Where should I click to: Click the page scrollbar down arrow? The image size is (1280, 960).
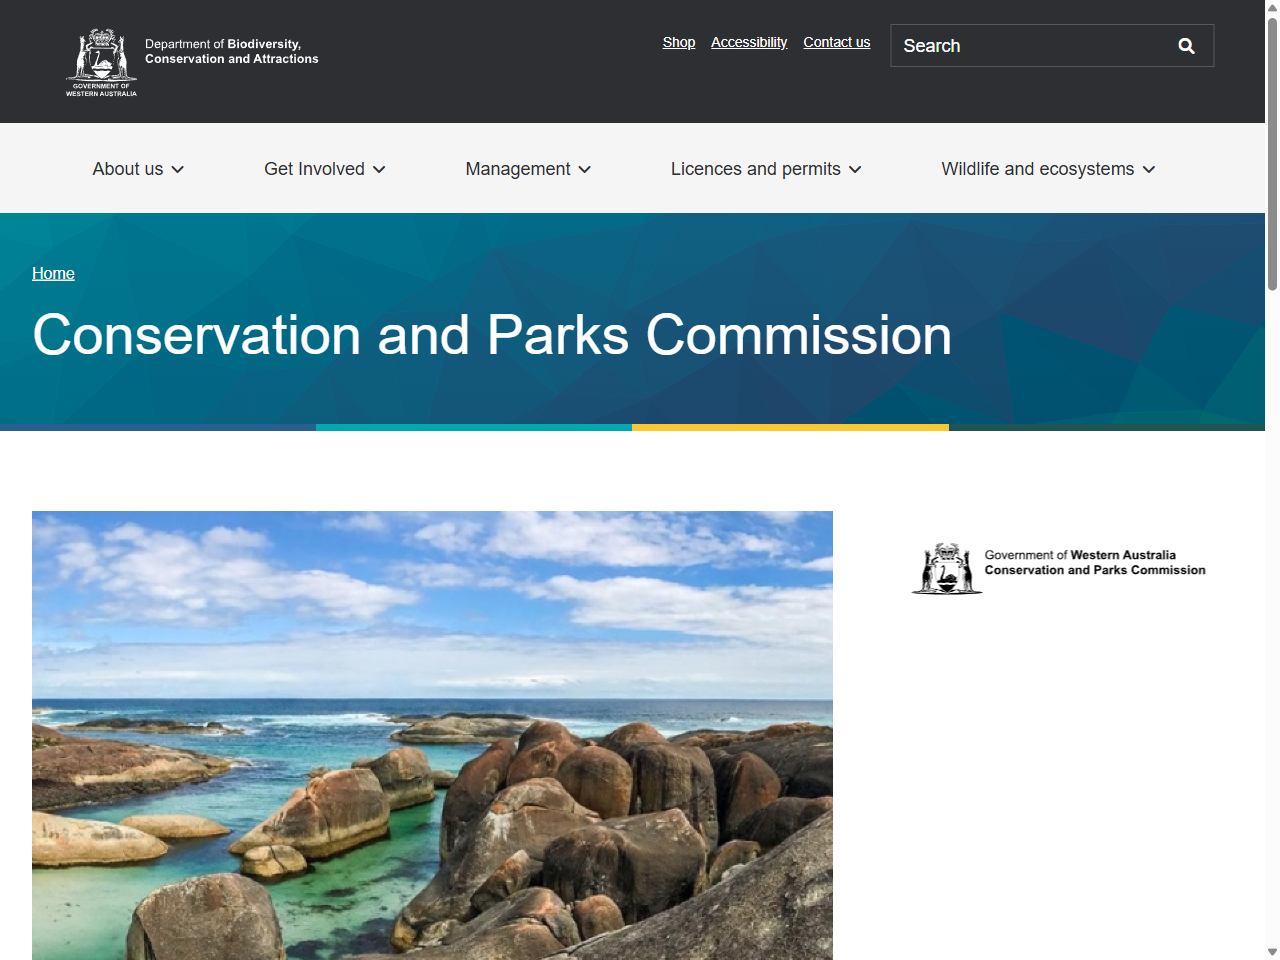coord(1271,951)
